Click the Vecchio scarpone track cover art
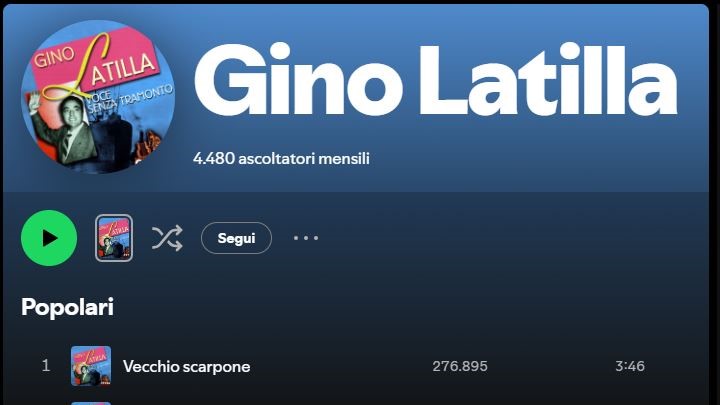 (91, 366)
